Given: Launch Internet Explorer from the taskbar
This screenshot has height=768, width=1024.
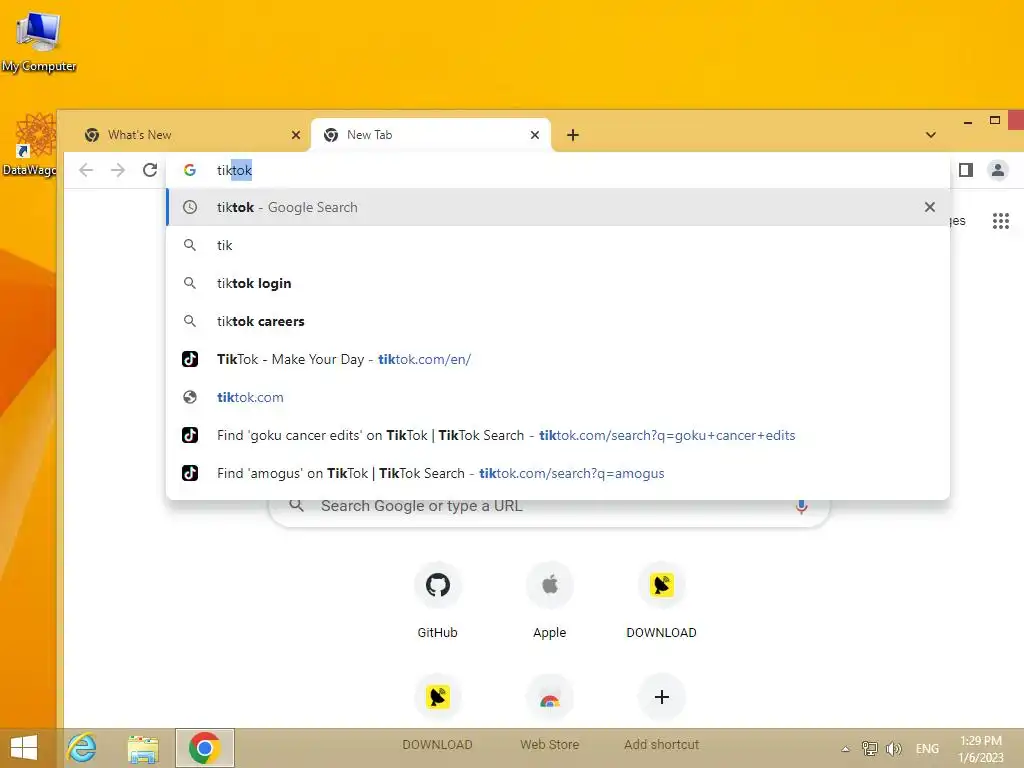Looking at the screenshot, I should [82, 748].
